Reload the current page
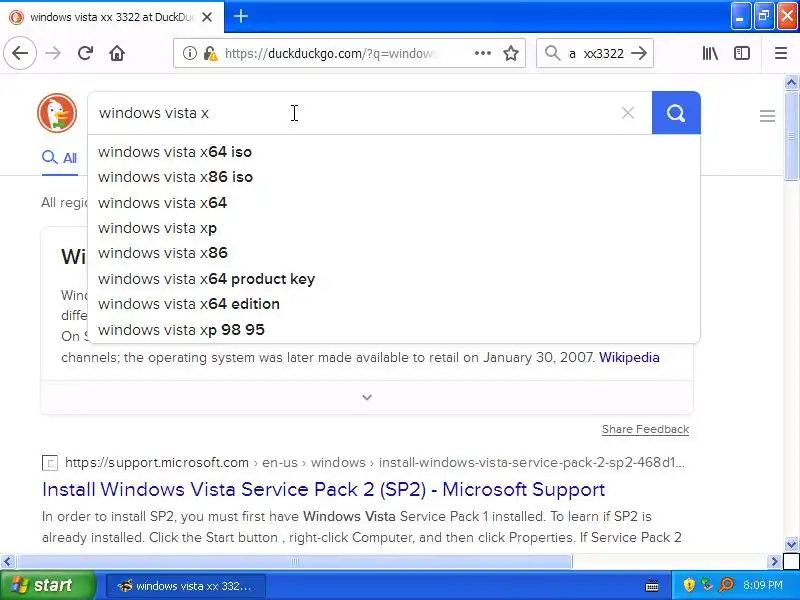 tap(85, 53)
